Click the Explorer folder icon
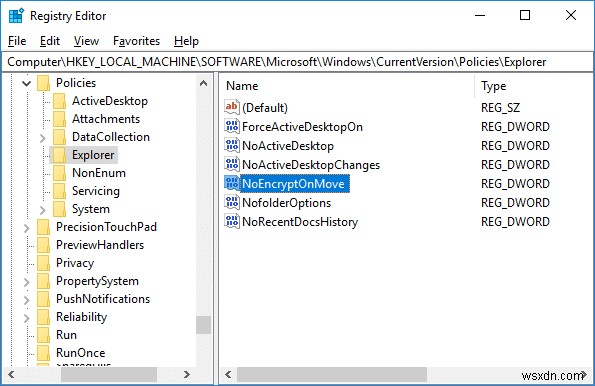 pos(59,155)
